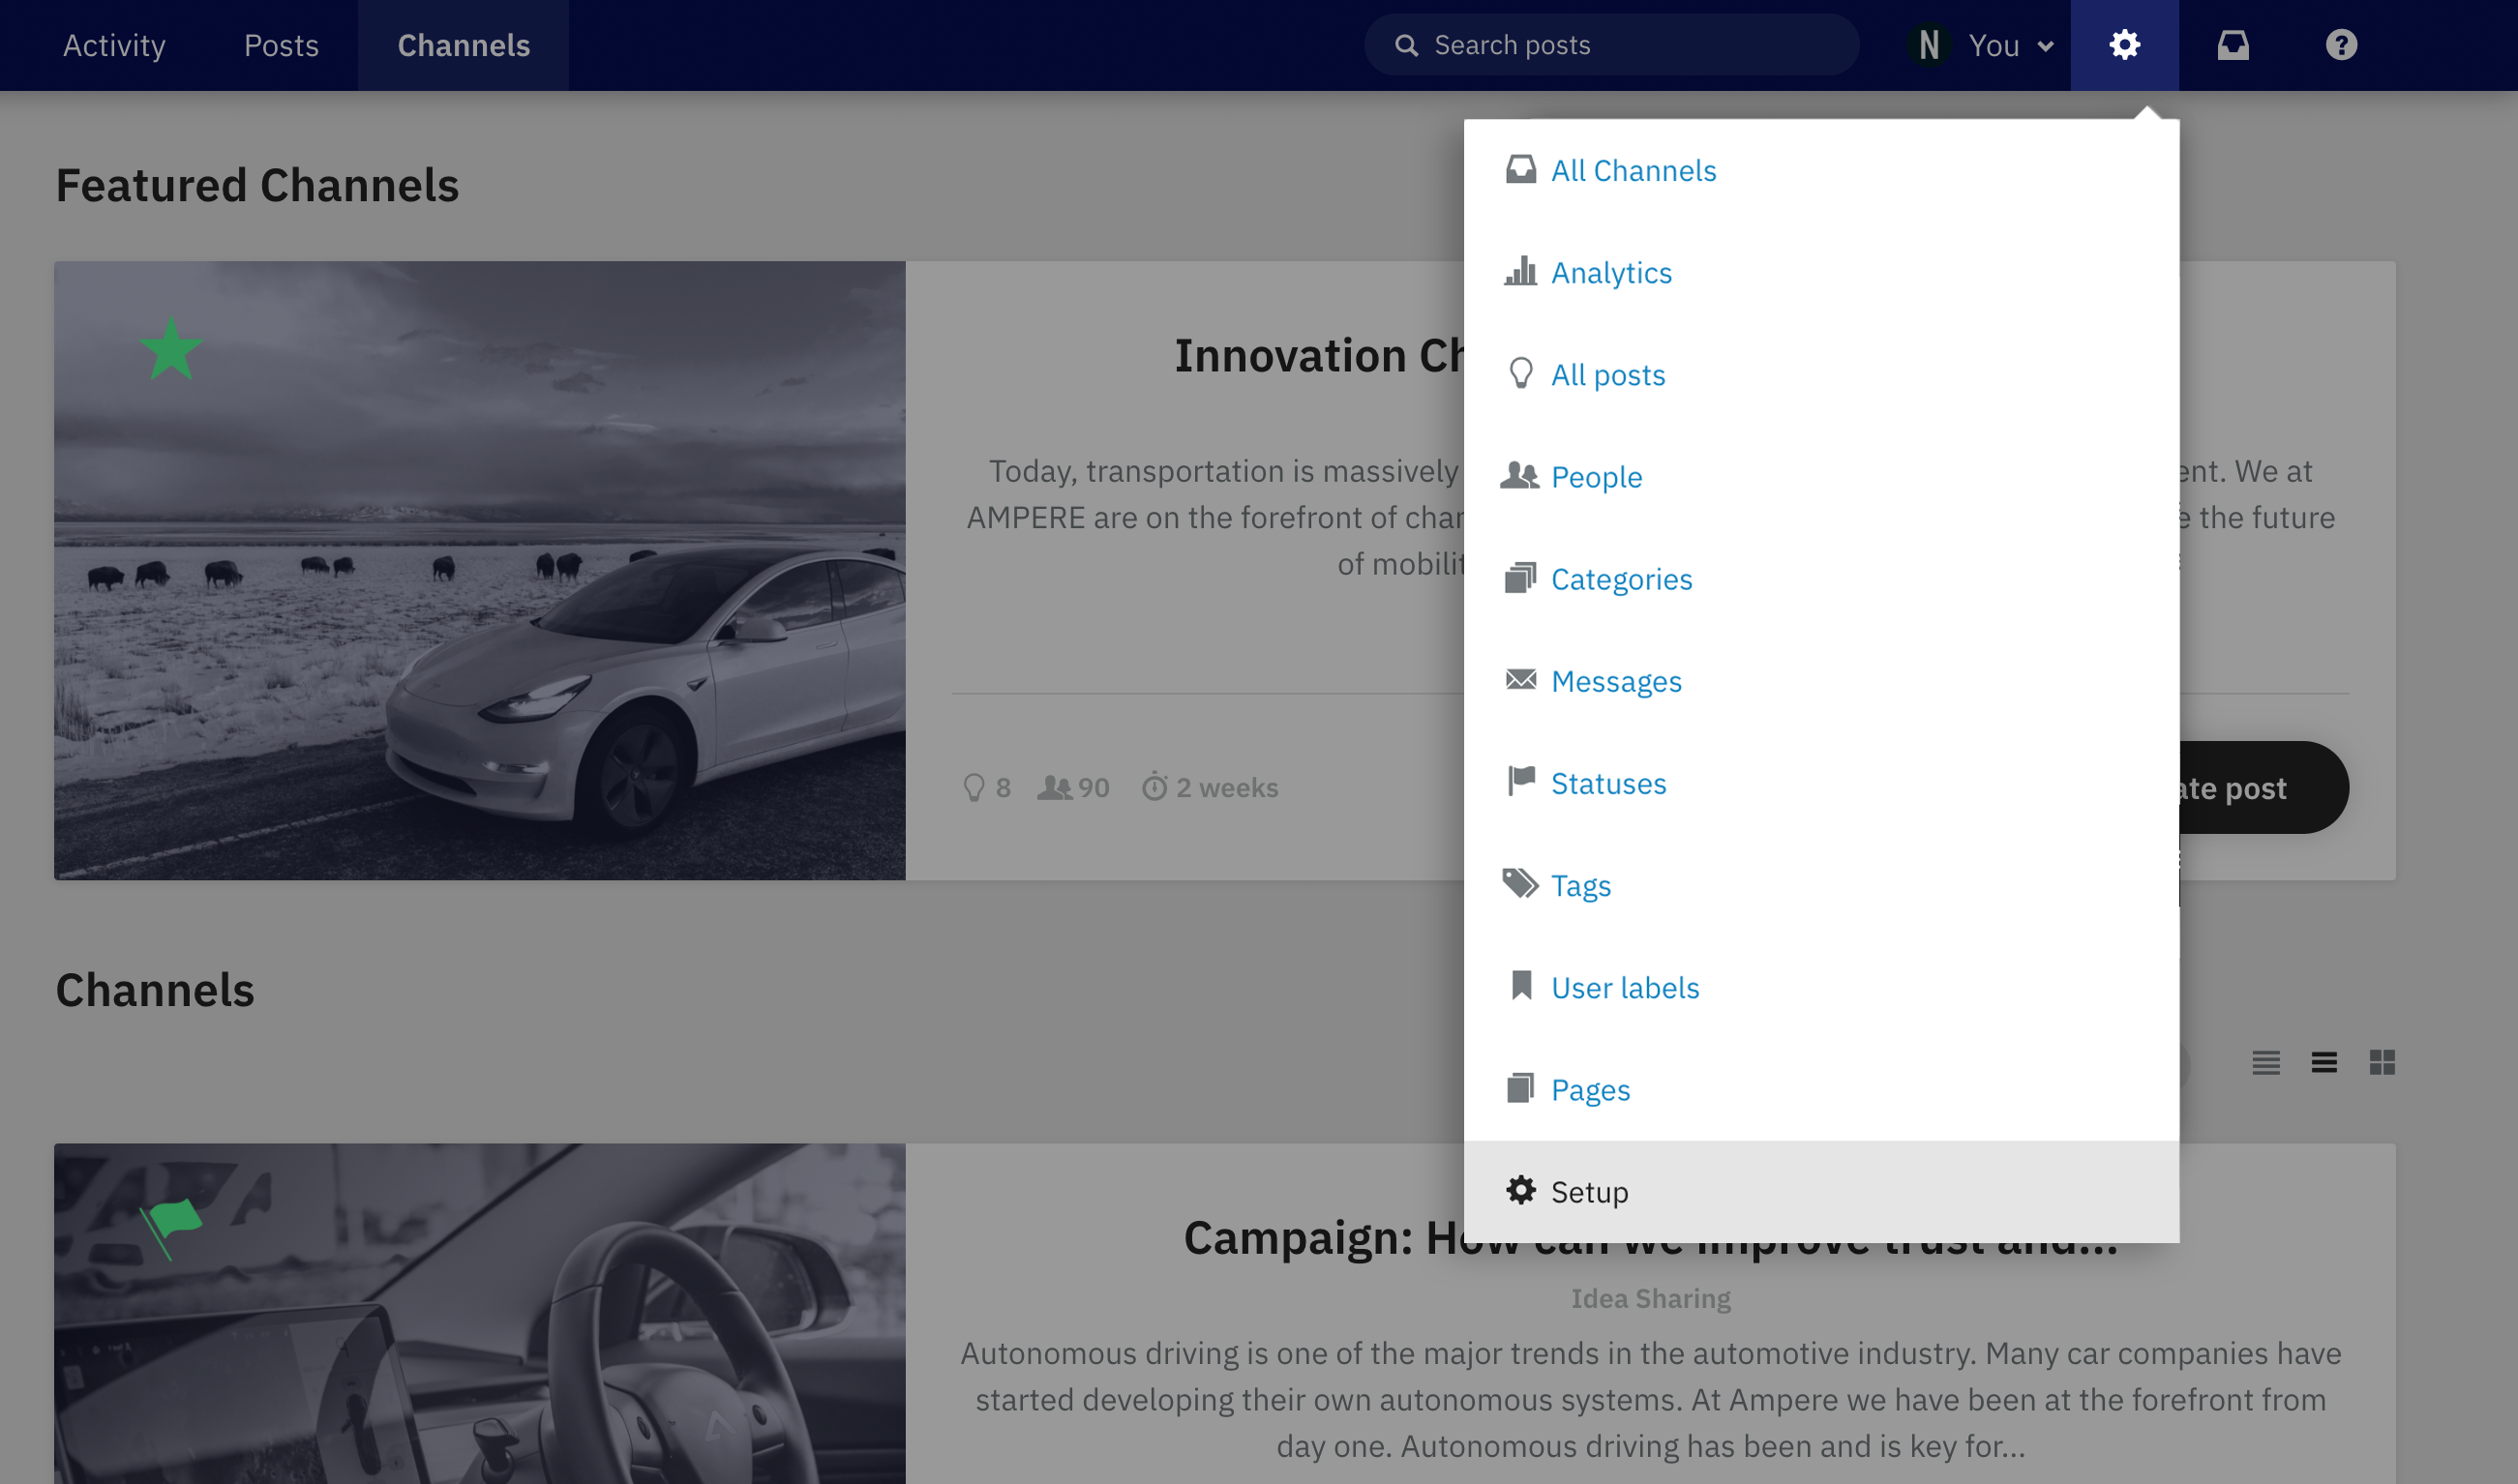This screenshot has width=2518, height=1484.
Task: Click the Setup gear icon
Action: (1520, 1190)
